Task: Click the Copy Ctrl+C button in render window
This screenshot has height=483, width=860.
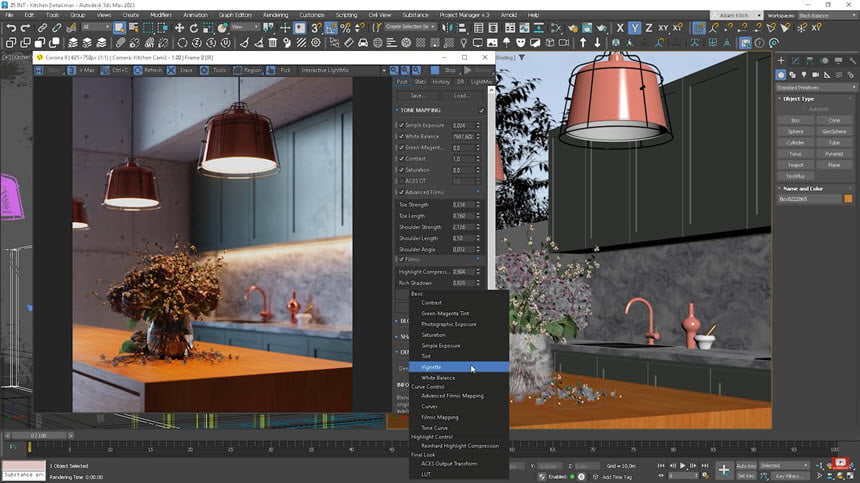Action: (115, 70)
